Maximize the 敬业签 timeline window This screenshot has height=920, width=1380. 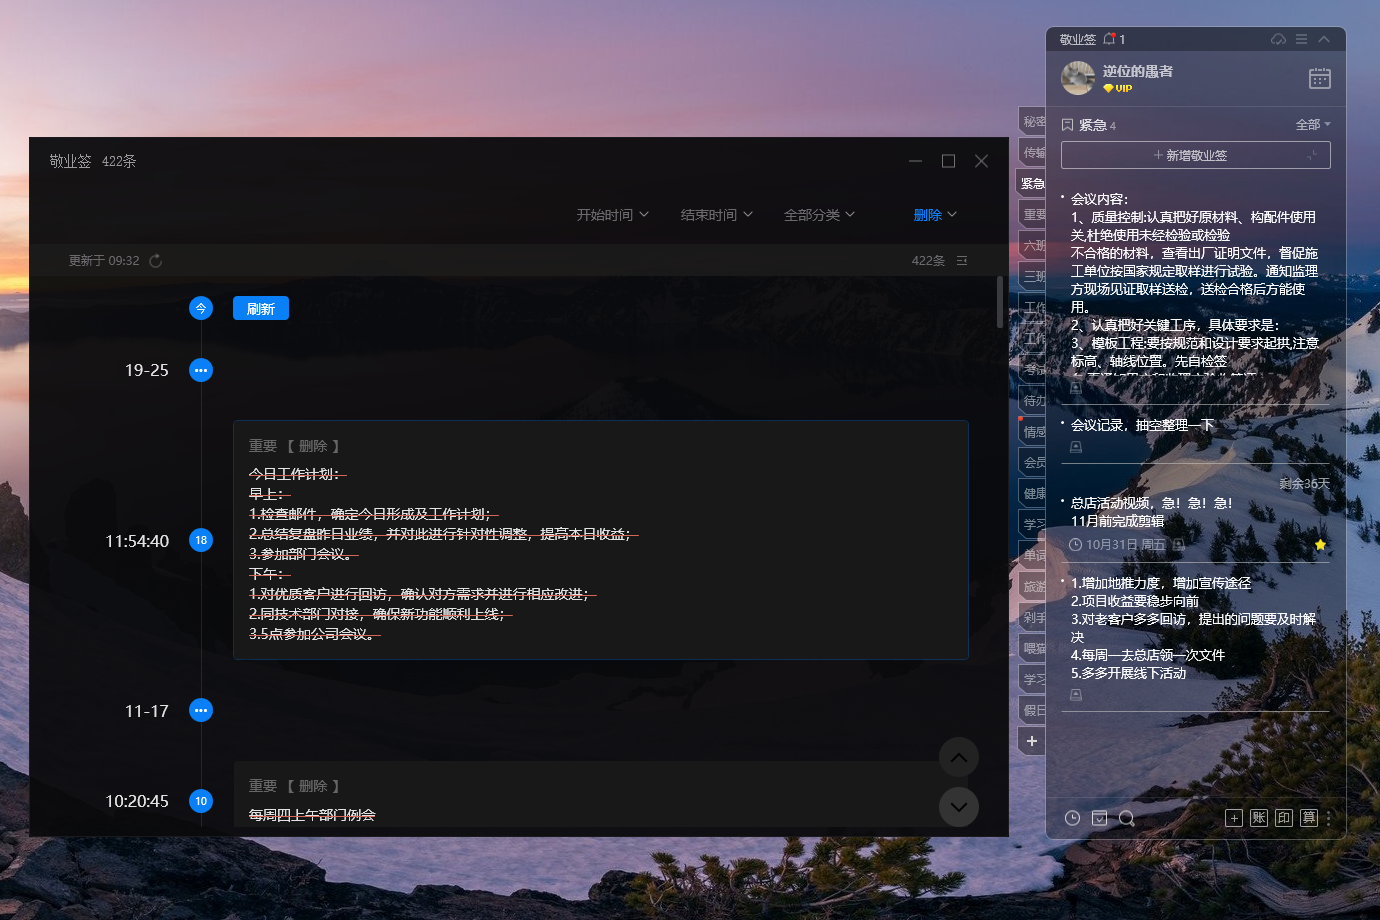click(x=949, y=161)
